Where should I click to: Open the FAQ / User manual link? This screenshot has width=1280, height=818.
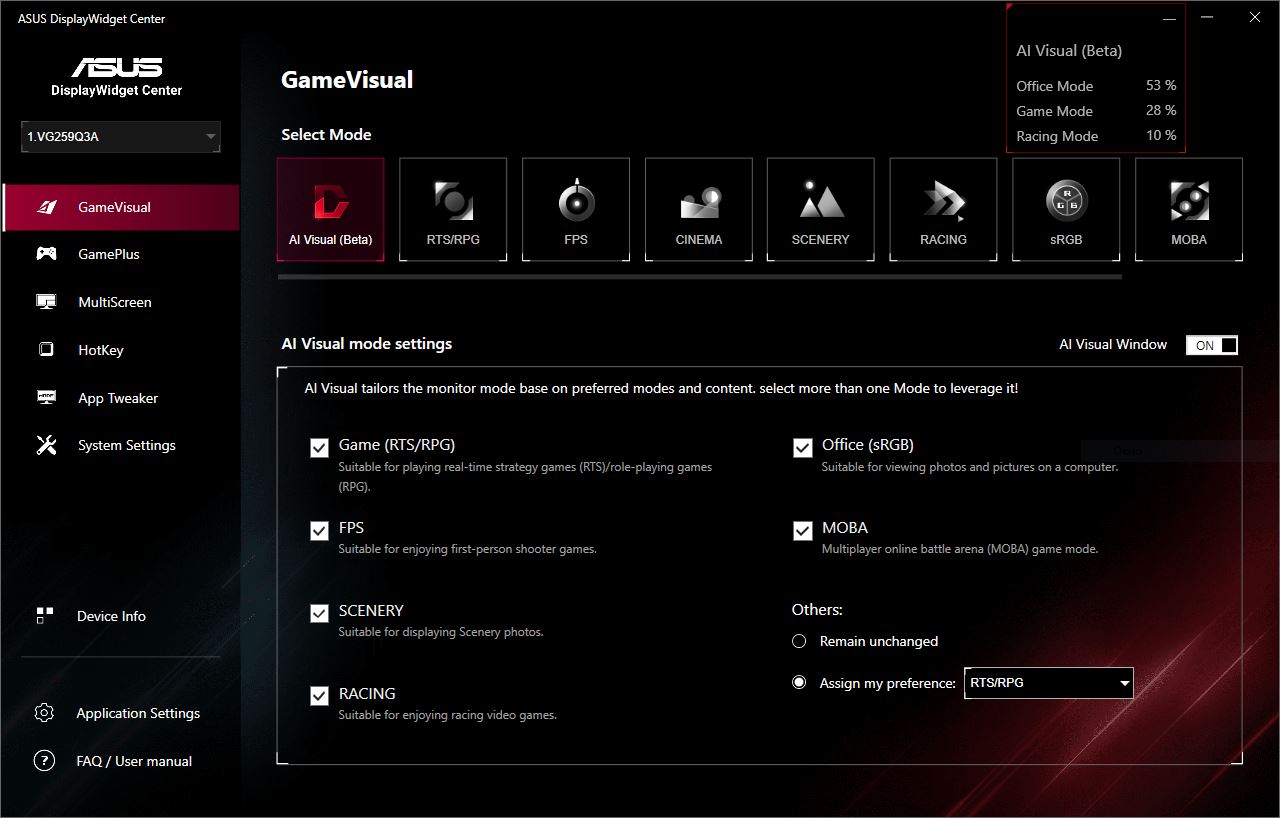coord(134,761)
